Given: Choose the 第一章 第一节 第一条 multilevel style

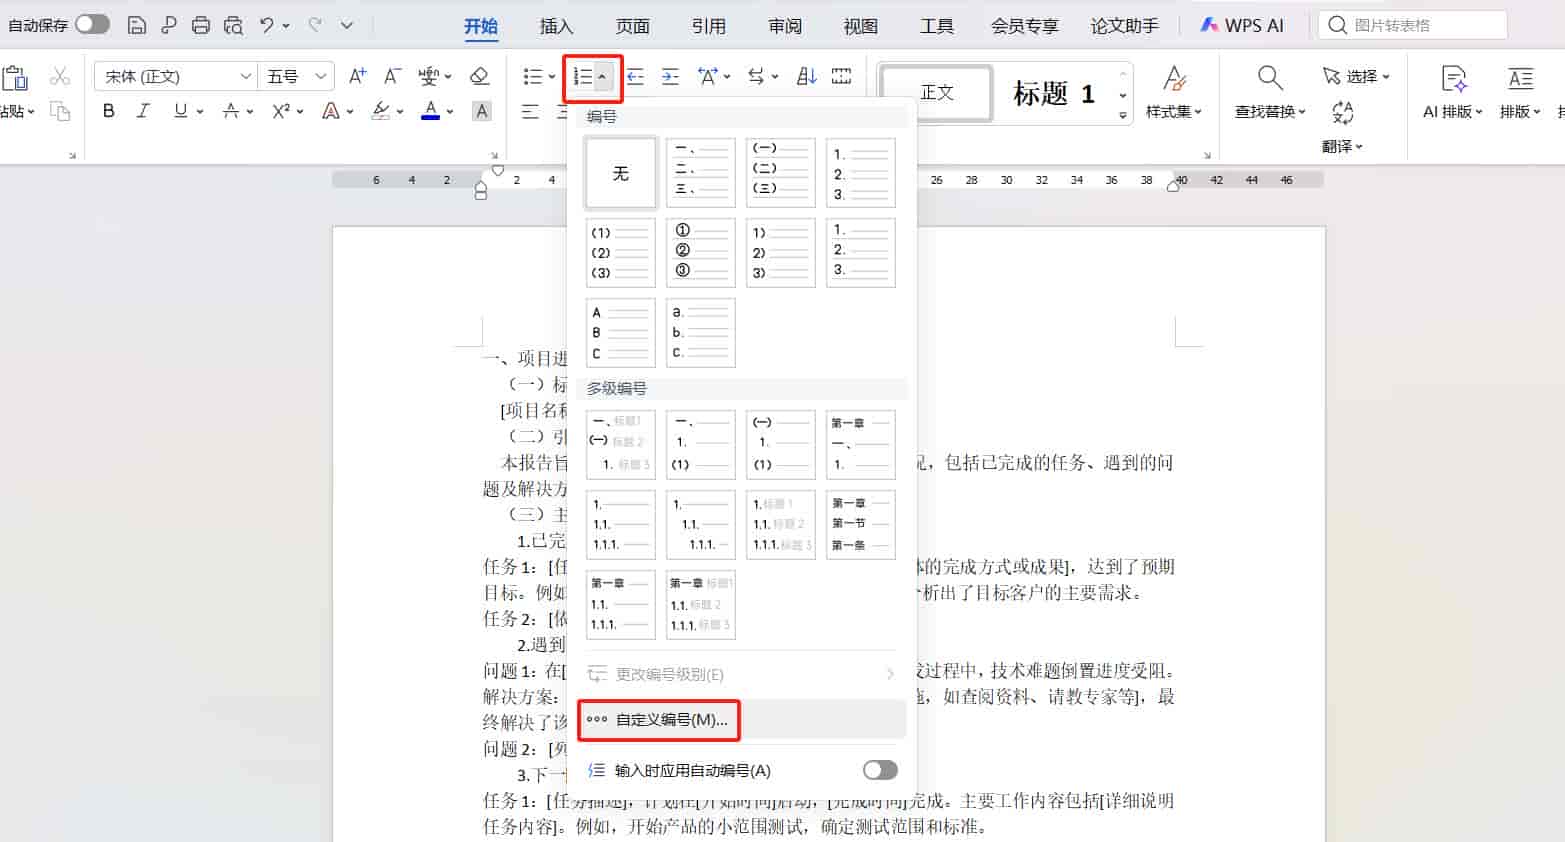Looking at the screenshot, I should 861,525.
